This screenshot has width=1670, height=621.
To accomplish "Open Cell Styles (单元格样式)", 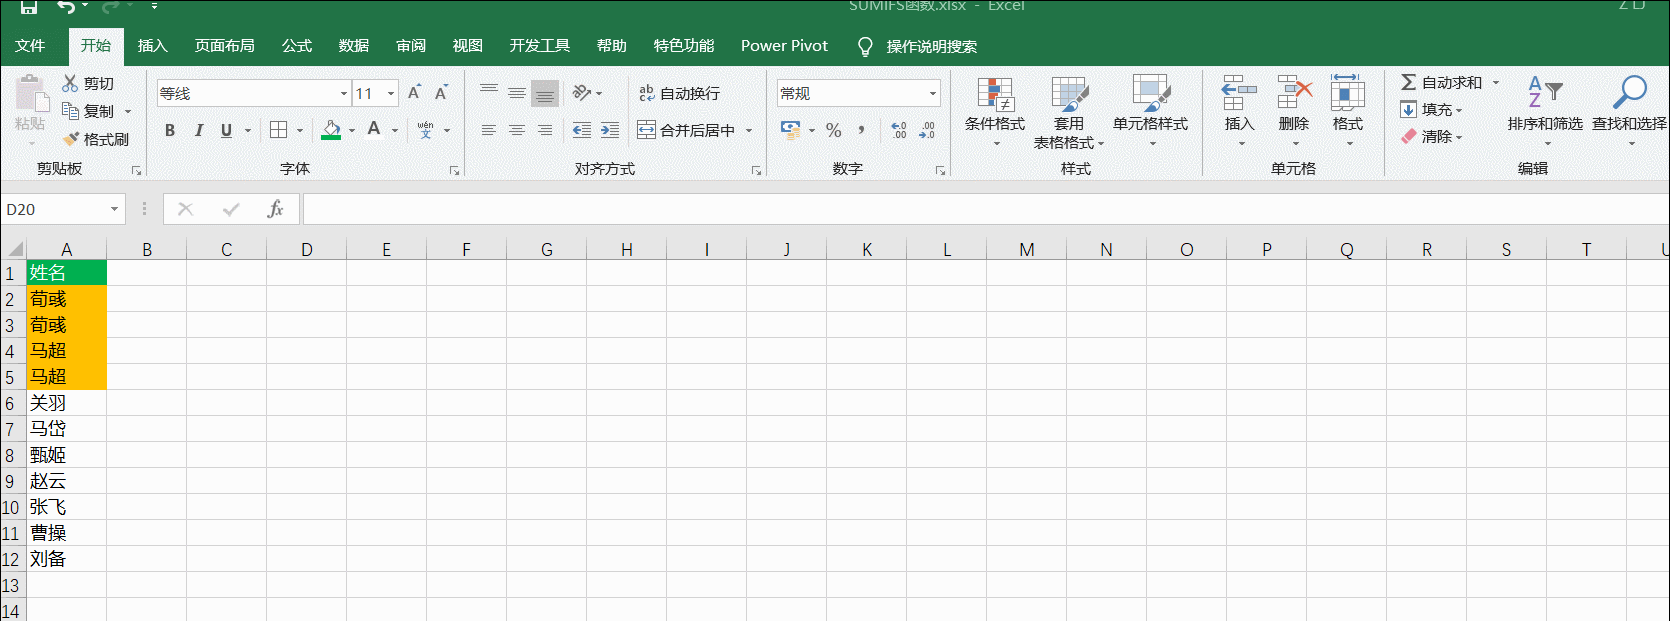I will click(1151, 111).
